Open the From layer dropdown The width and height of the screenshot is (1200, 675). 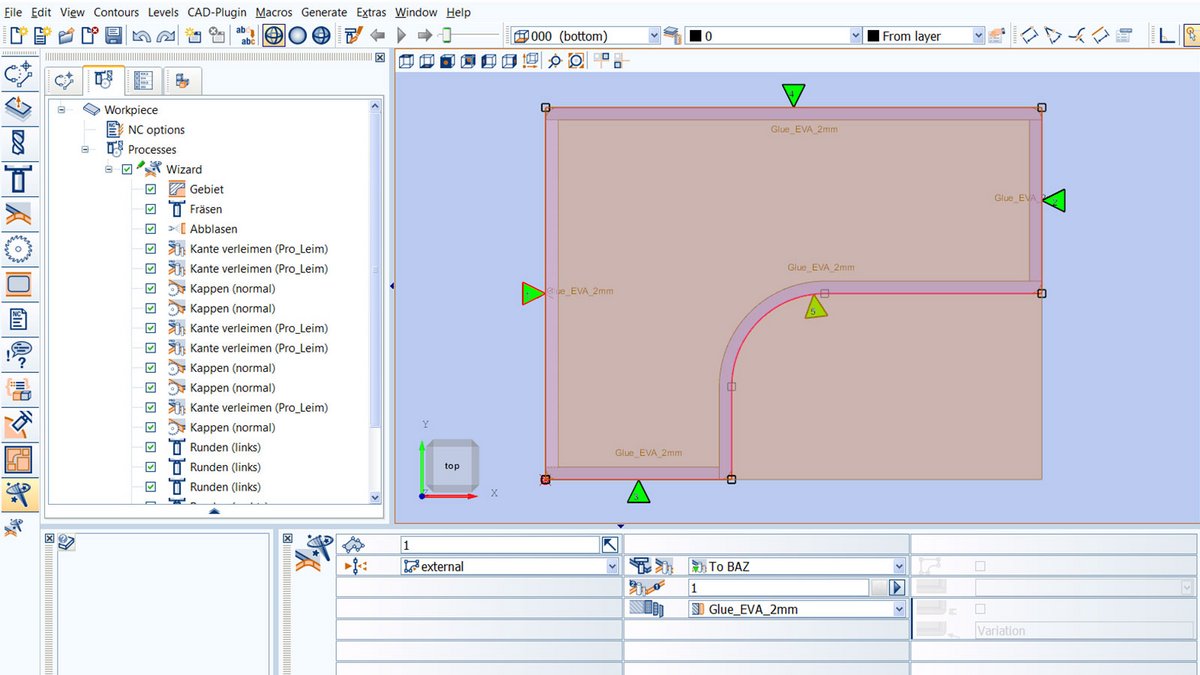(978, 34)
